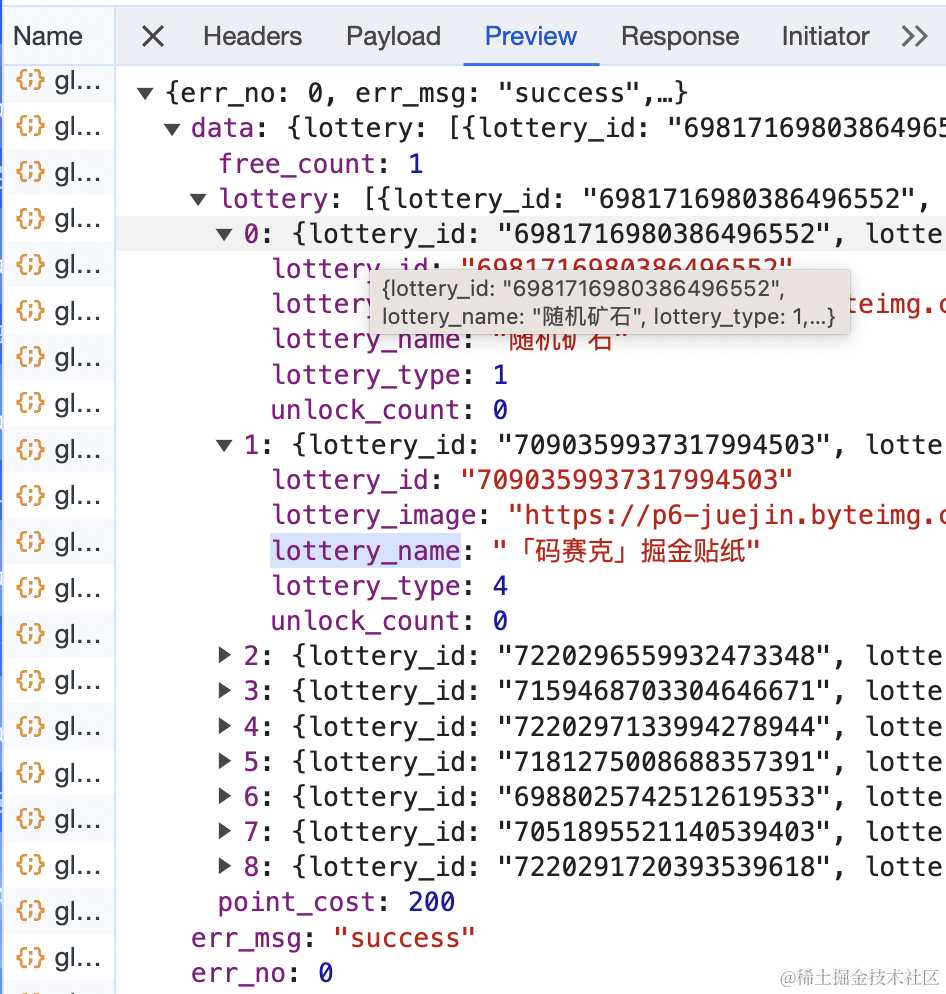Viewport: 946px width, 994px height.
Task: Close the request details panel
Action: [x=153, y=36]
